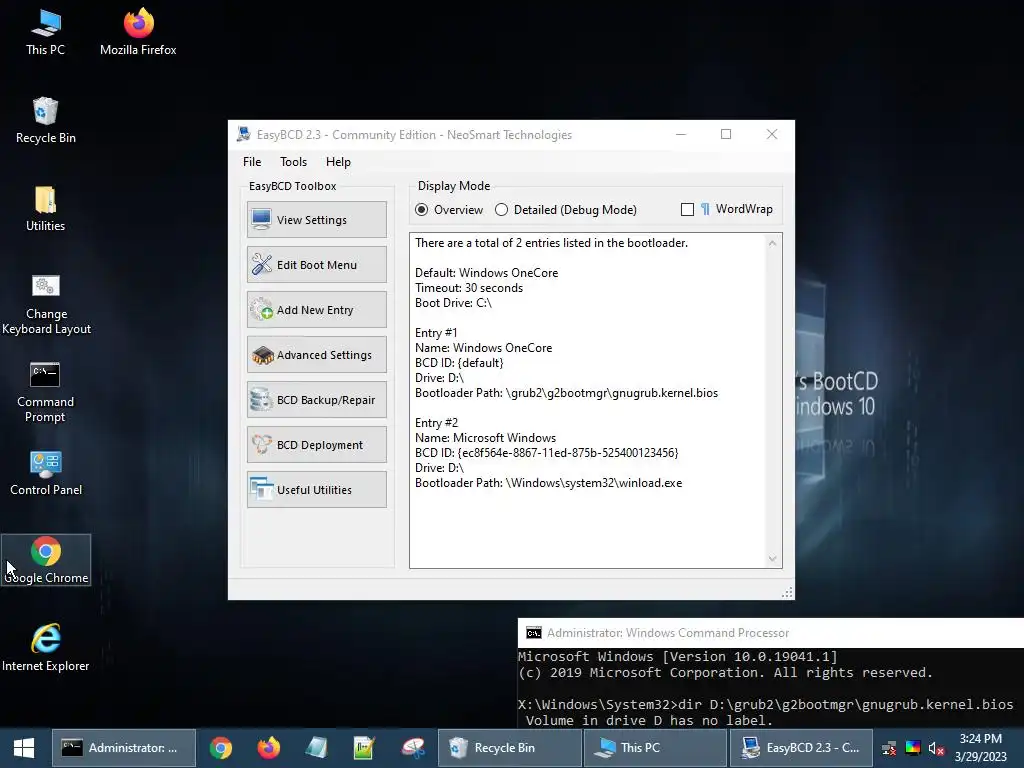This screenshot has height=768, width=1024.
Task: Open Chrome from the taskbar
Action: click(x=221, y=748)
